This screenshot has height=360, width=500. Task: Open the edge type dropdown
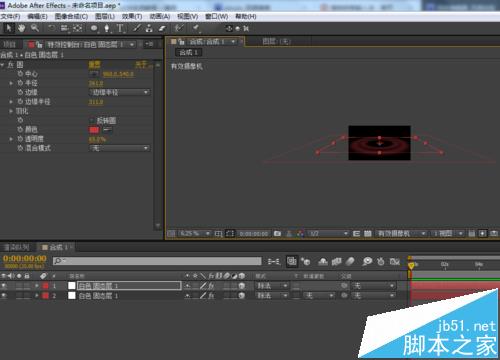[120, 92]
